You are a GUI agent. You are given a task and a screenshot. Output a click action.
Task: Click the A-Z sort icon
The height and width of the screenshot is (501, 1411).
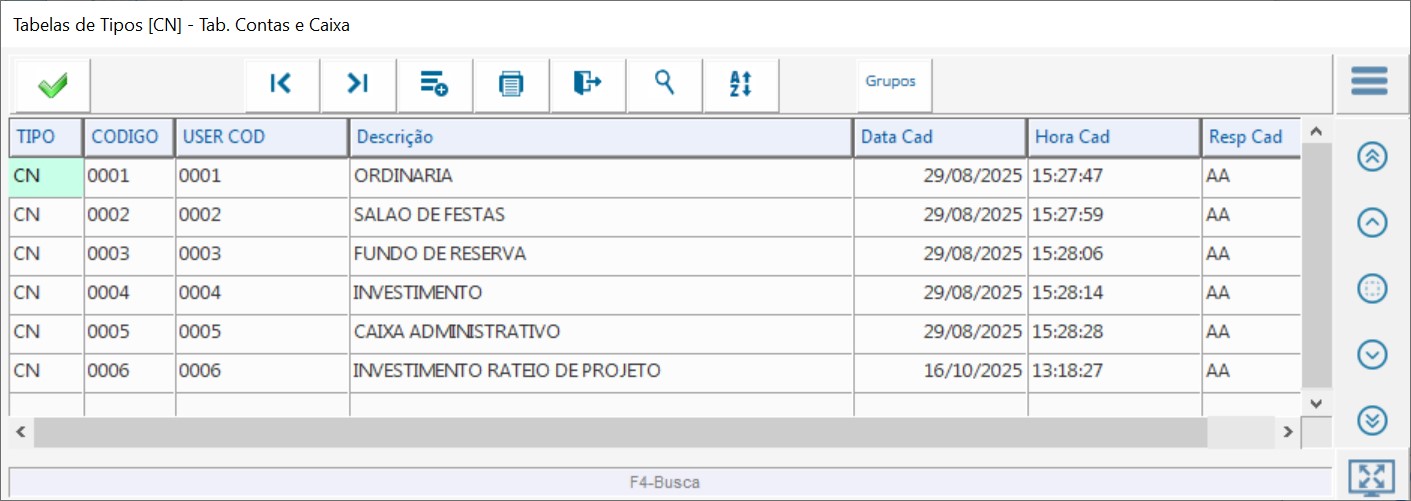[740, 84]
